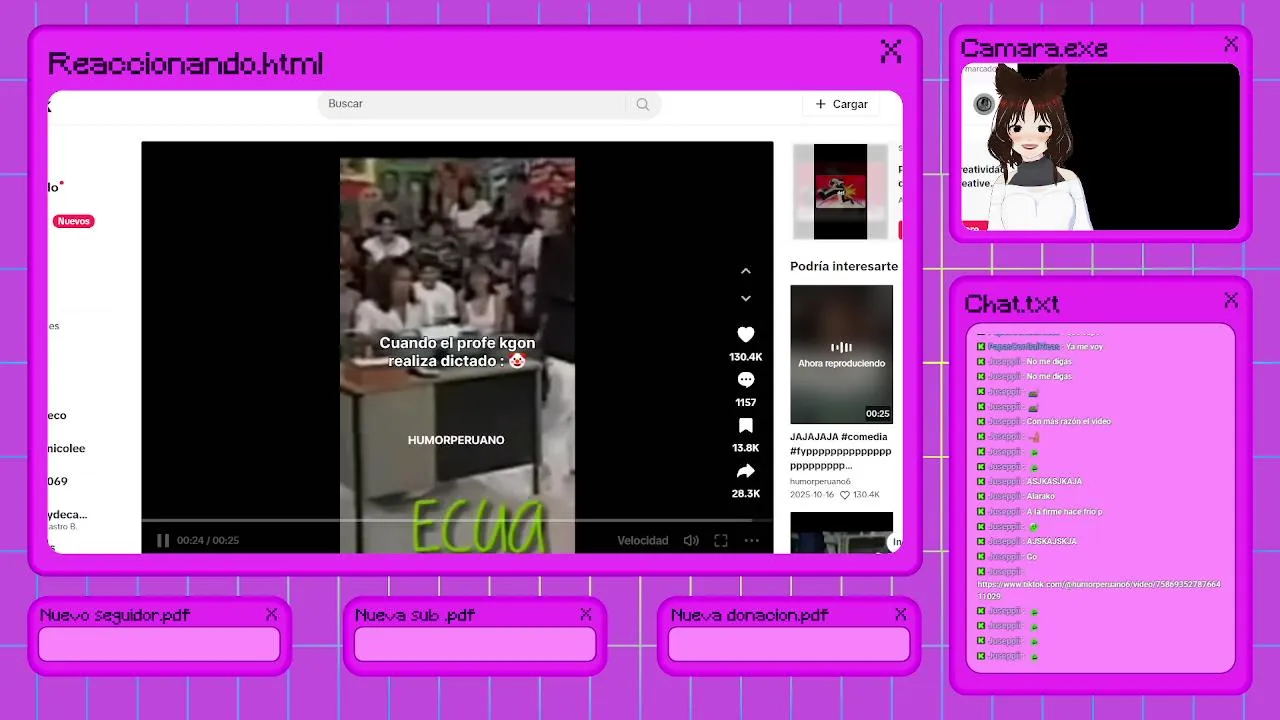Screen dimensions: 1280x720
Task: Close the Nuevo seguidor.pdf panel
Action: [x=271, y=614]
